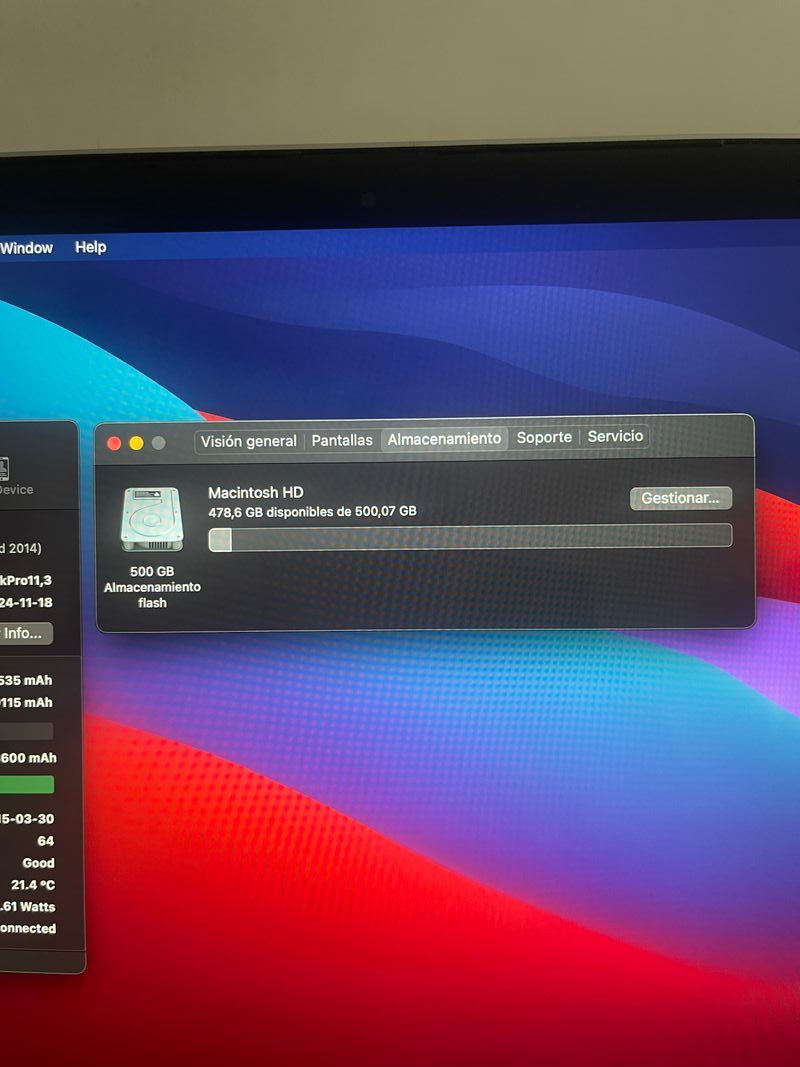
Task: Select the Almacenamiento tab
Action: point(444,439)
